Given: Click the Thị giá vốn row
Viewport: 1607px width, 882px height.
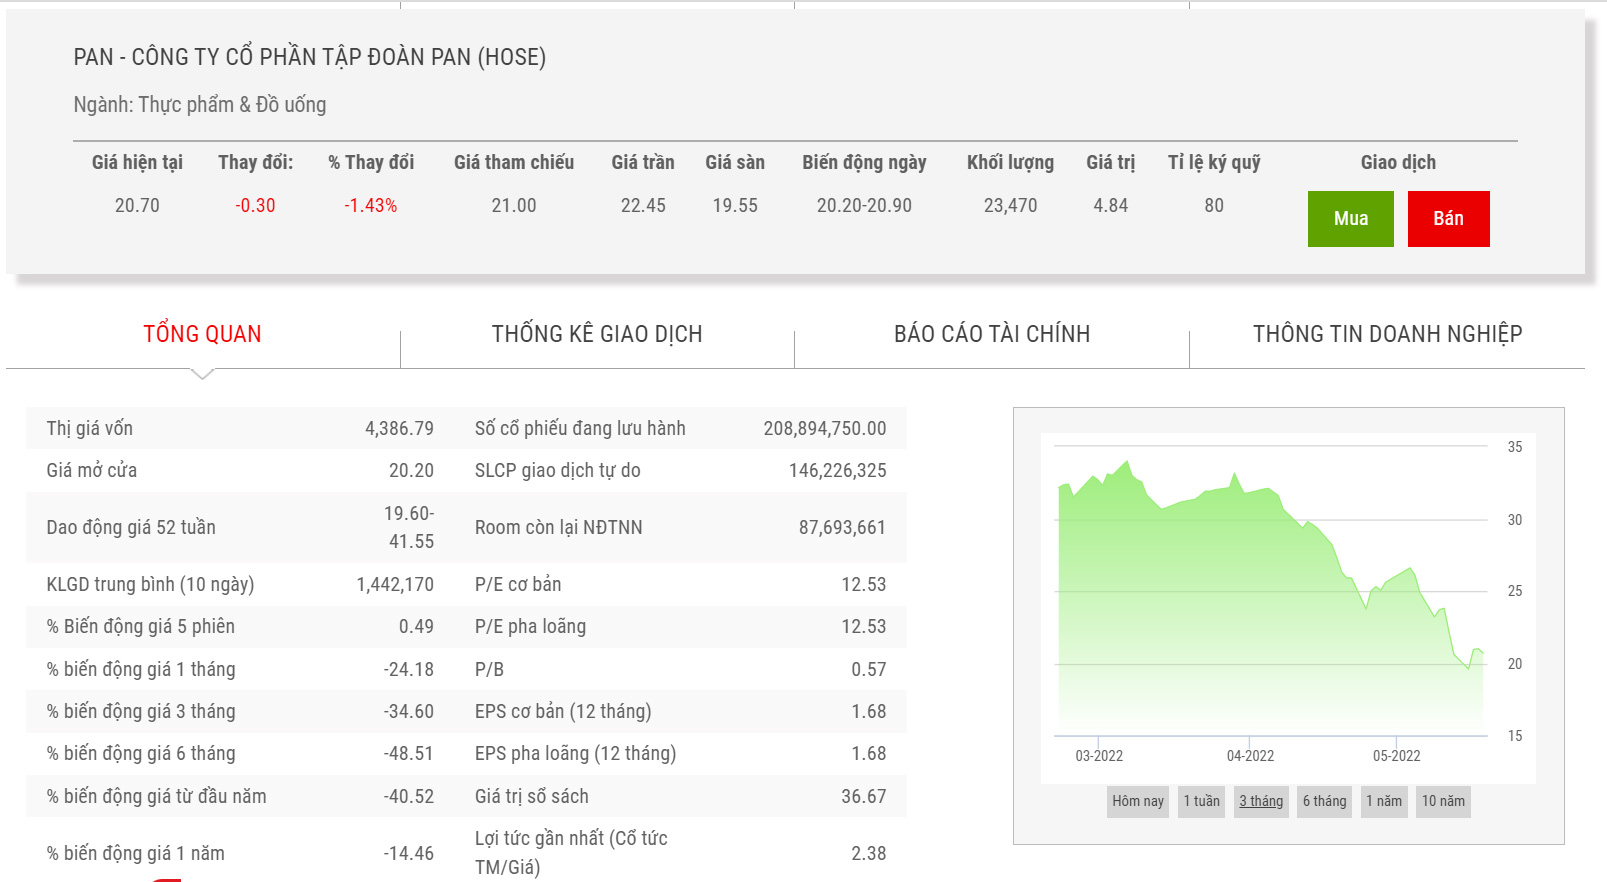Looking at the screenshot, I should (x=240, y=428).
